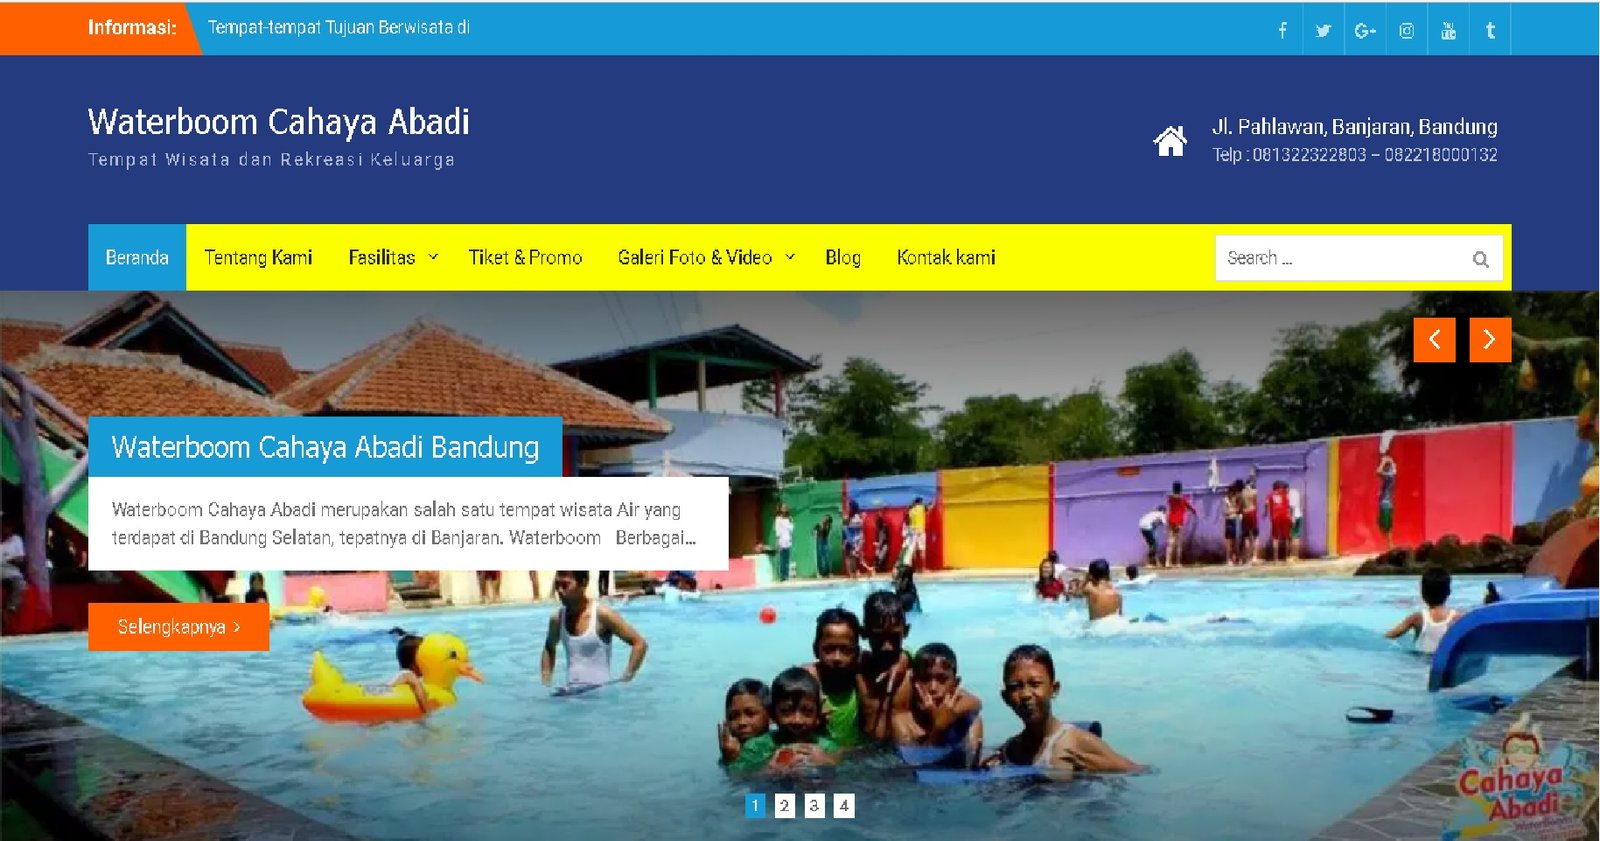Jump to slide 2 in pagination
The image size is (1600, 841).
pos(785,805)
